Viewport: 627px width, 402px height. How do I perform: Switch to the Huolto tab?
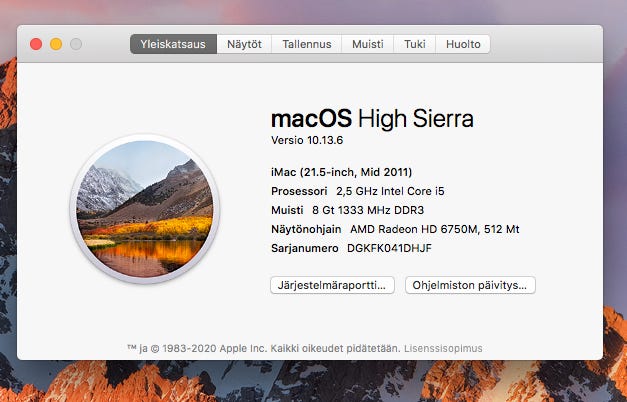point(463,44)
